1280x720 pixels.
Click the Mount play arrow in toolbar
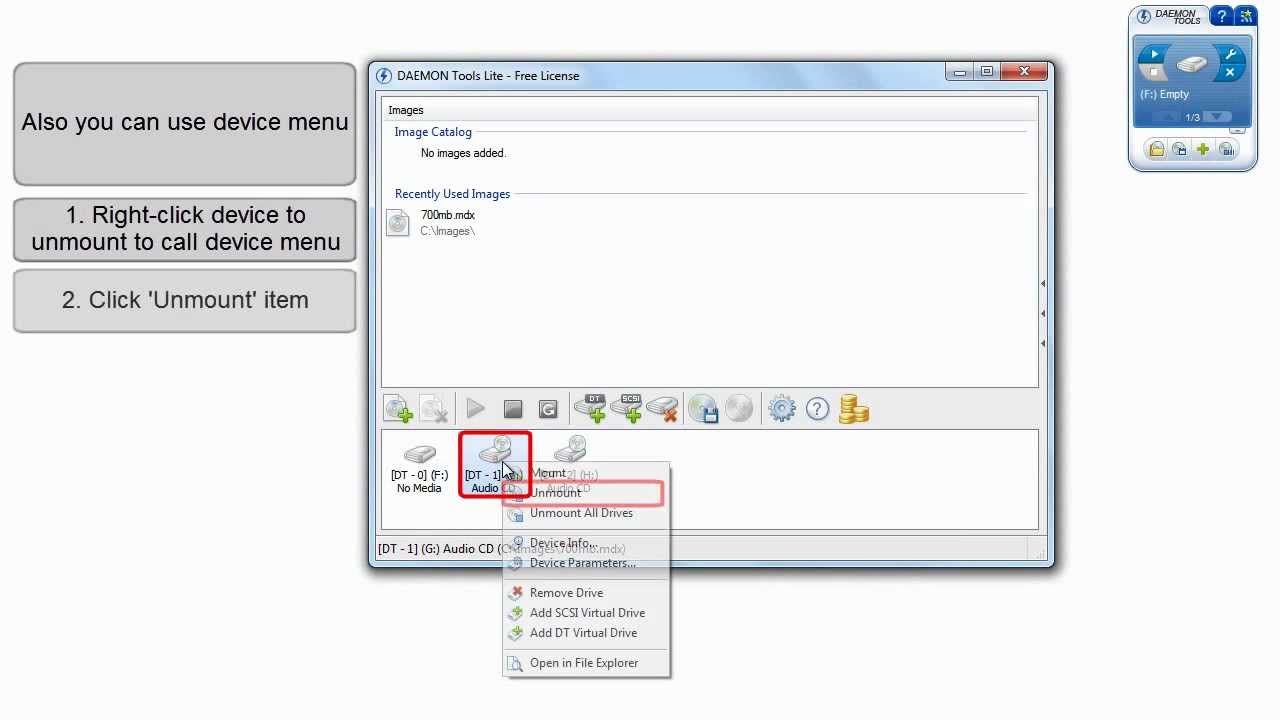(x=476, y=409)
